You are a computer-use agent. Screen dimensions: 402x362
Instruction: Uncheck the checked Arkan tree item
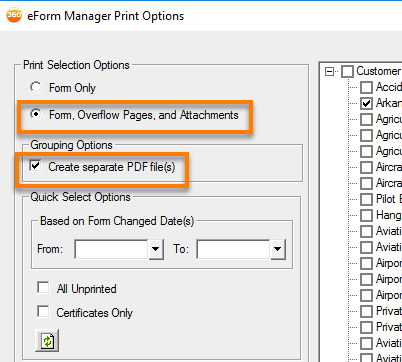(x=366, y=103)
